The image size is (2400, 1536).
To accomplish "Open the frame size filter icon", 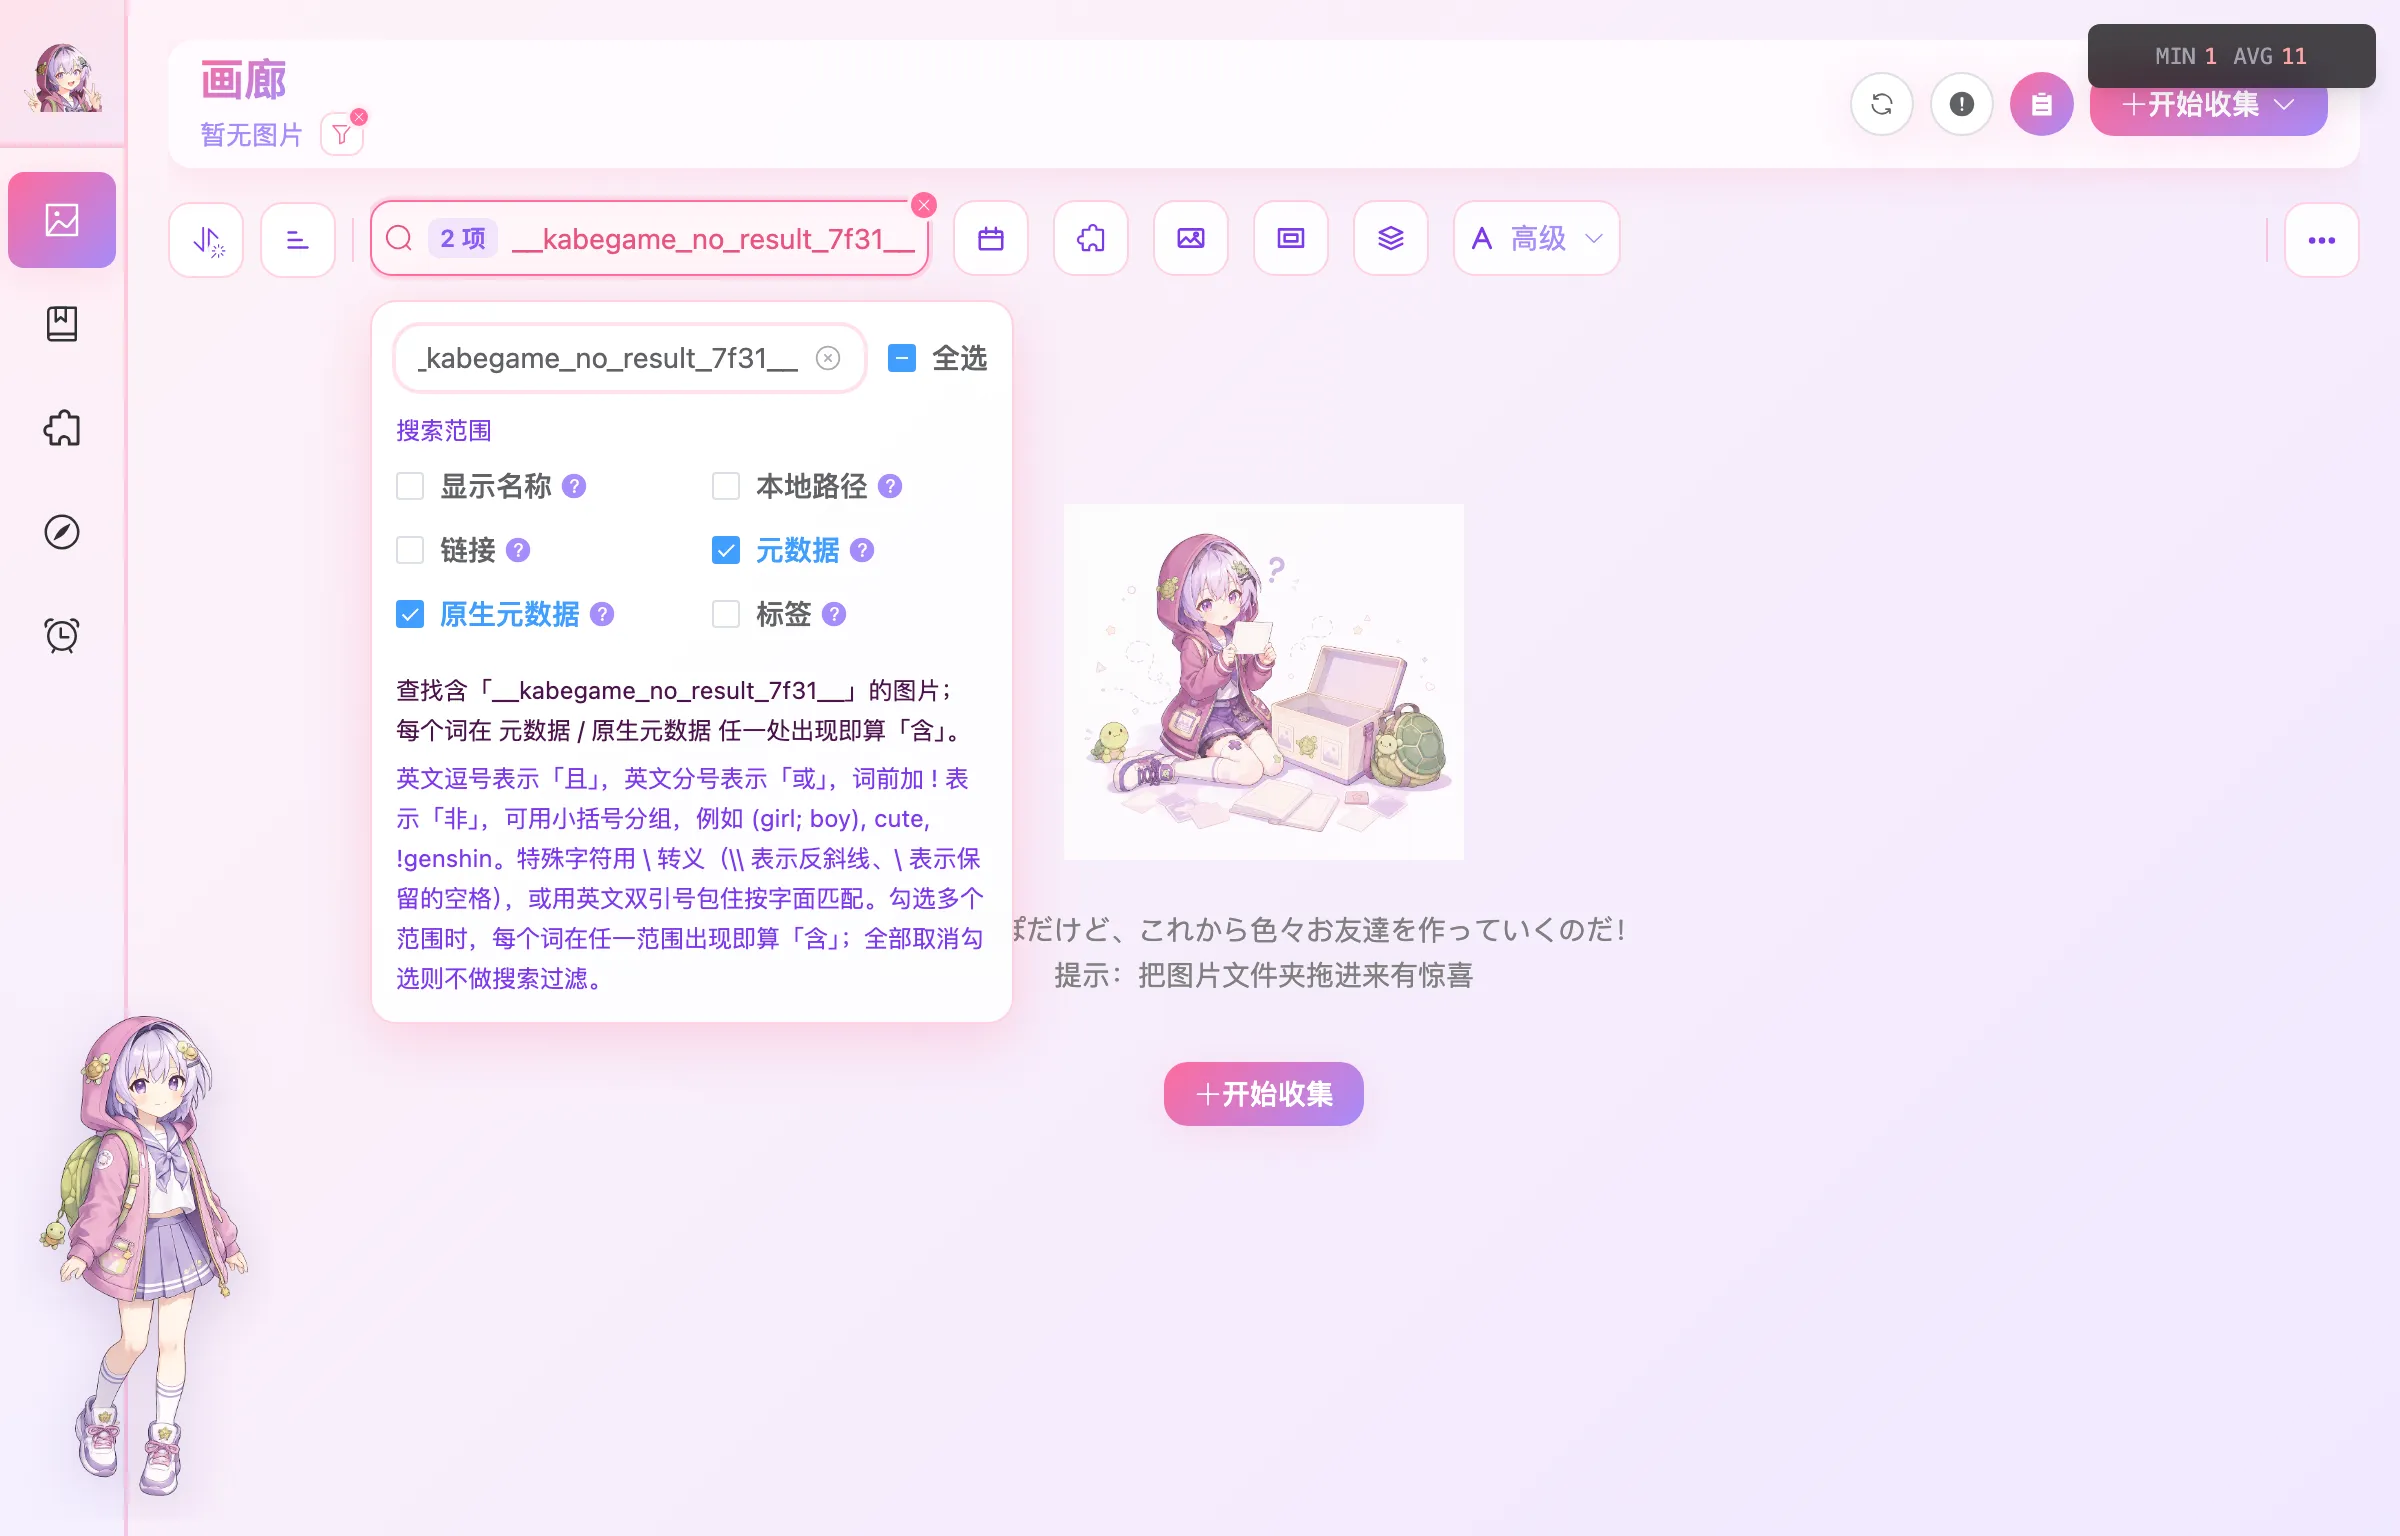I will click(x=1291, y=239).
